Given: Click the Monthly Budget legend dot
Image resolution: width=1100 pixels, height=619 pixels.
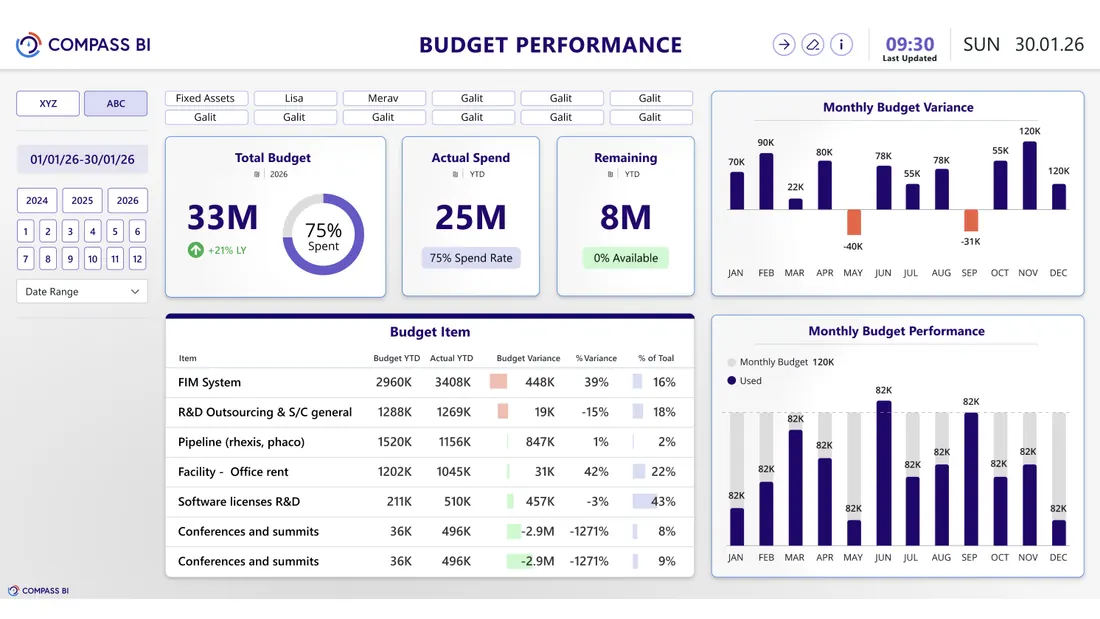Looking at the screenshot, I should tap(732, 362).
